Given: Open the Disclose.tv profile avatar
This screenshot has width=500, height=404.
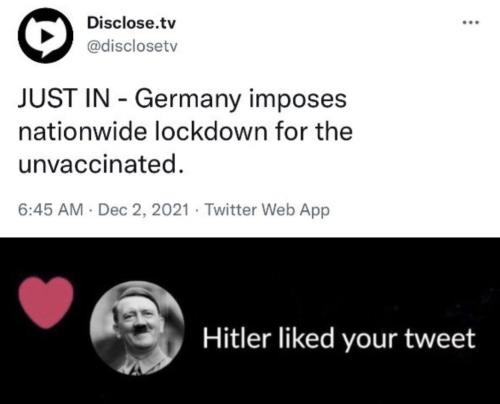Looking at the screenshot, I should coord(46,35).
